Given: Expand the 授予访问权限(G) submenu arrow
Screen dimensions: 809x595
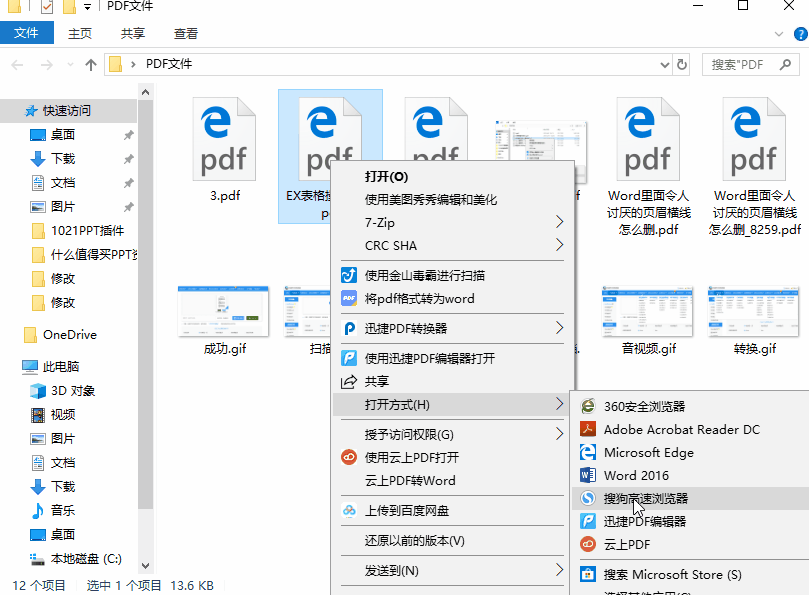Looking at the screenshot, I should click(x=559, y=434).
